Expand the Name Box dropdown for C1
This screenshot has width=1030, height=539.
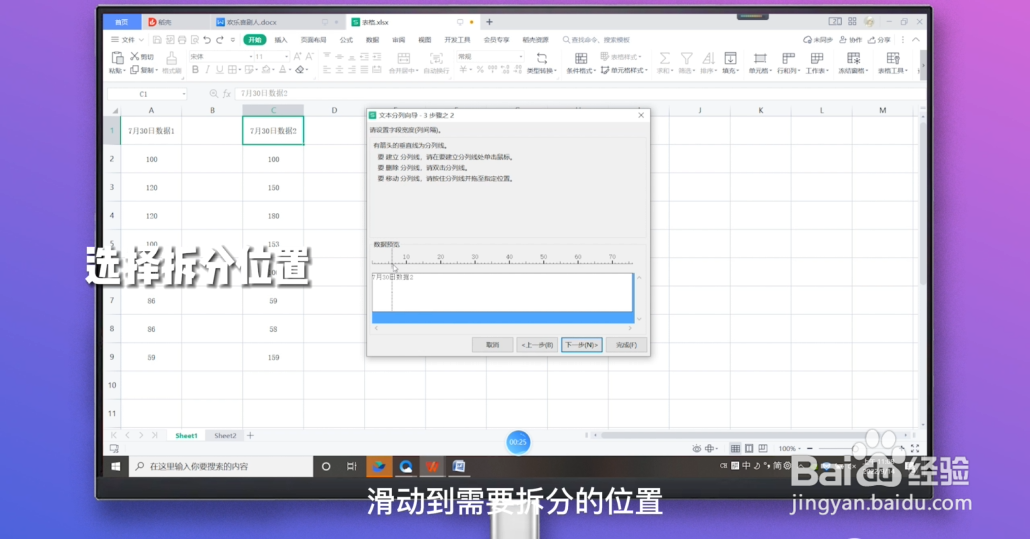(x=183, y=94)
